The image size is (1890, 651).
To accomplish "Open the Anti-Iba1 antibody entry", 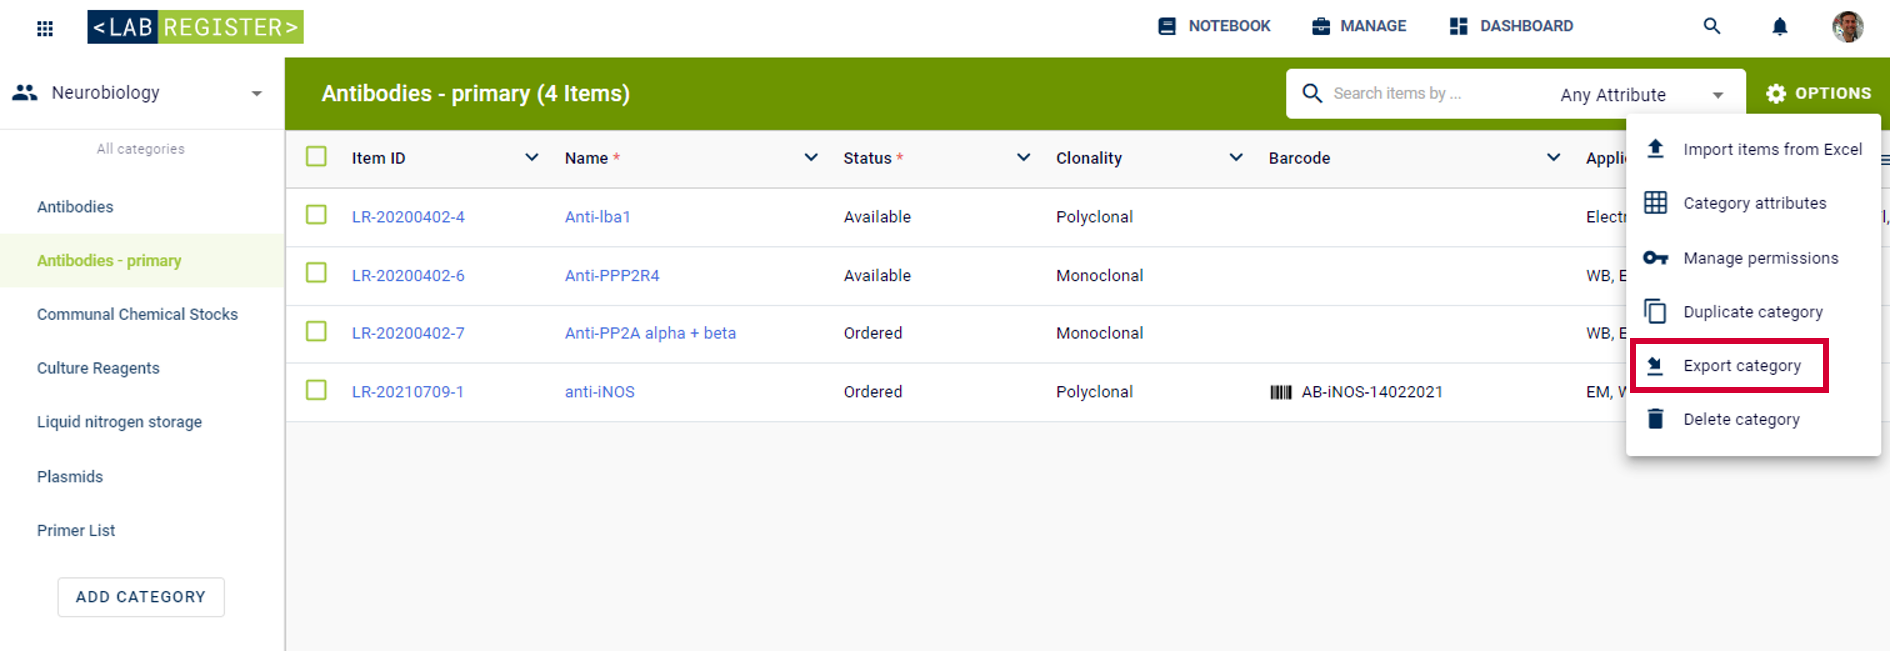I will coord(598,217).
